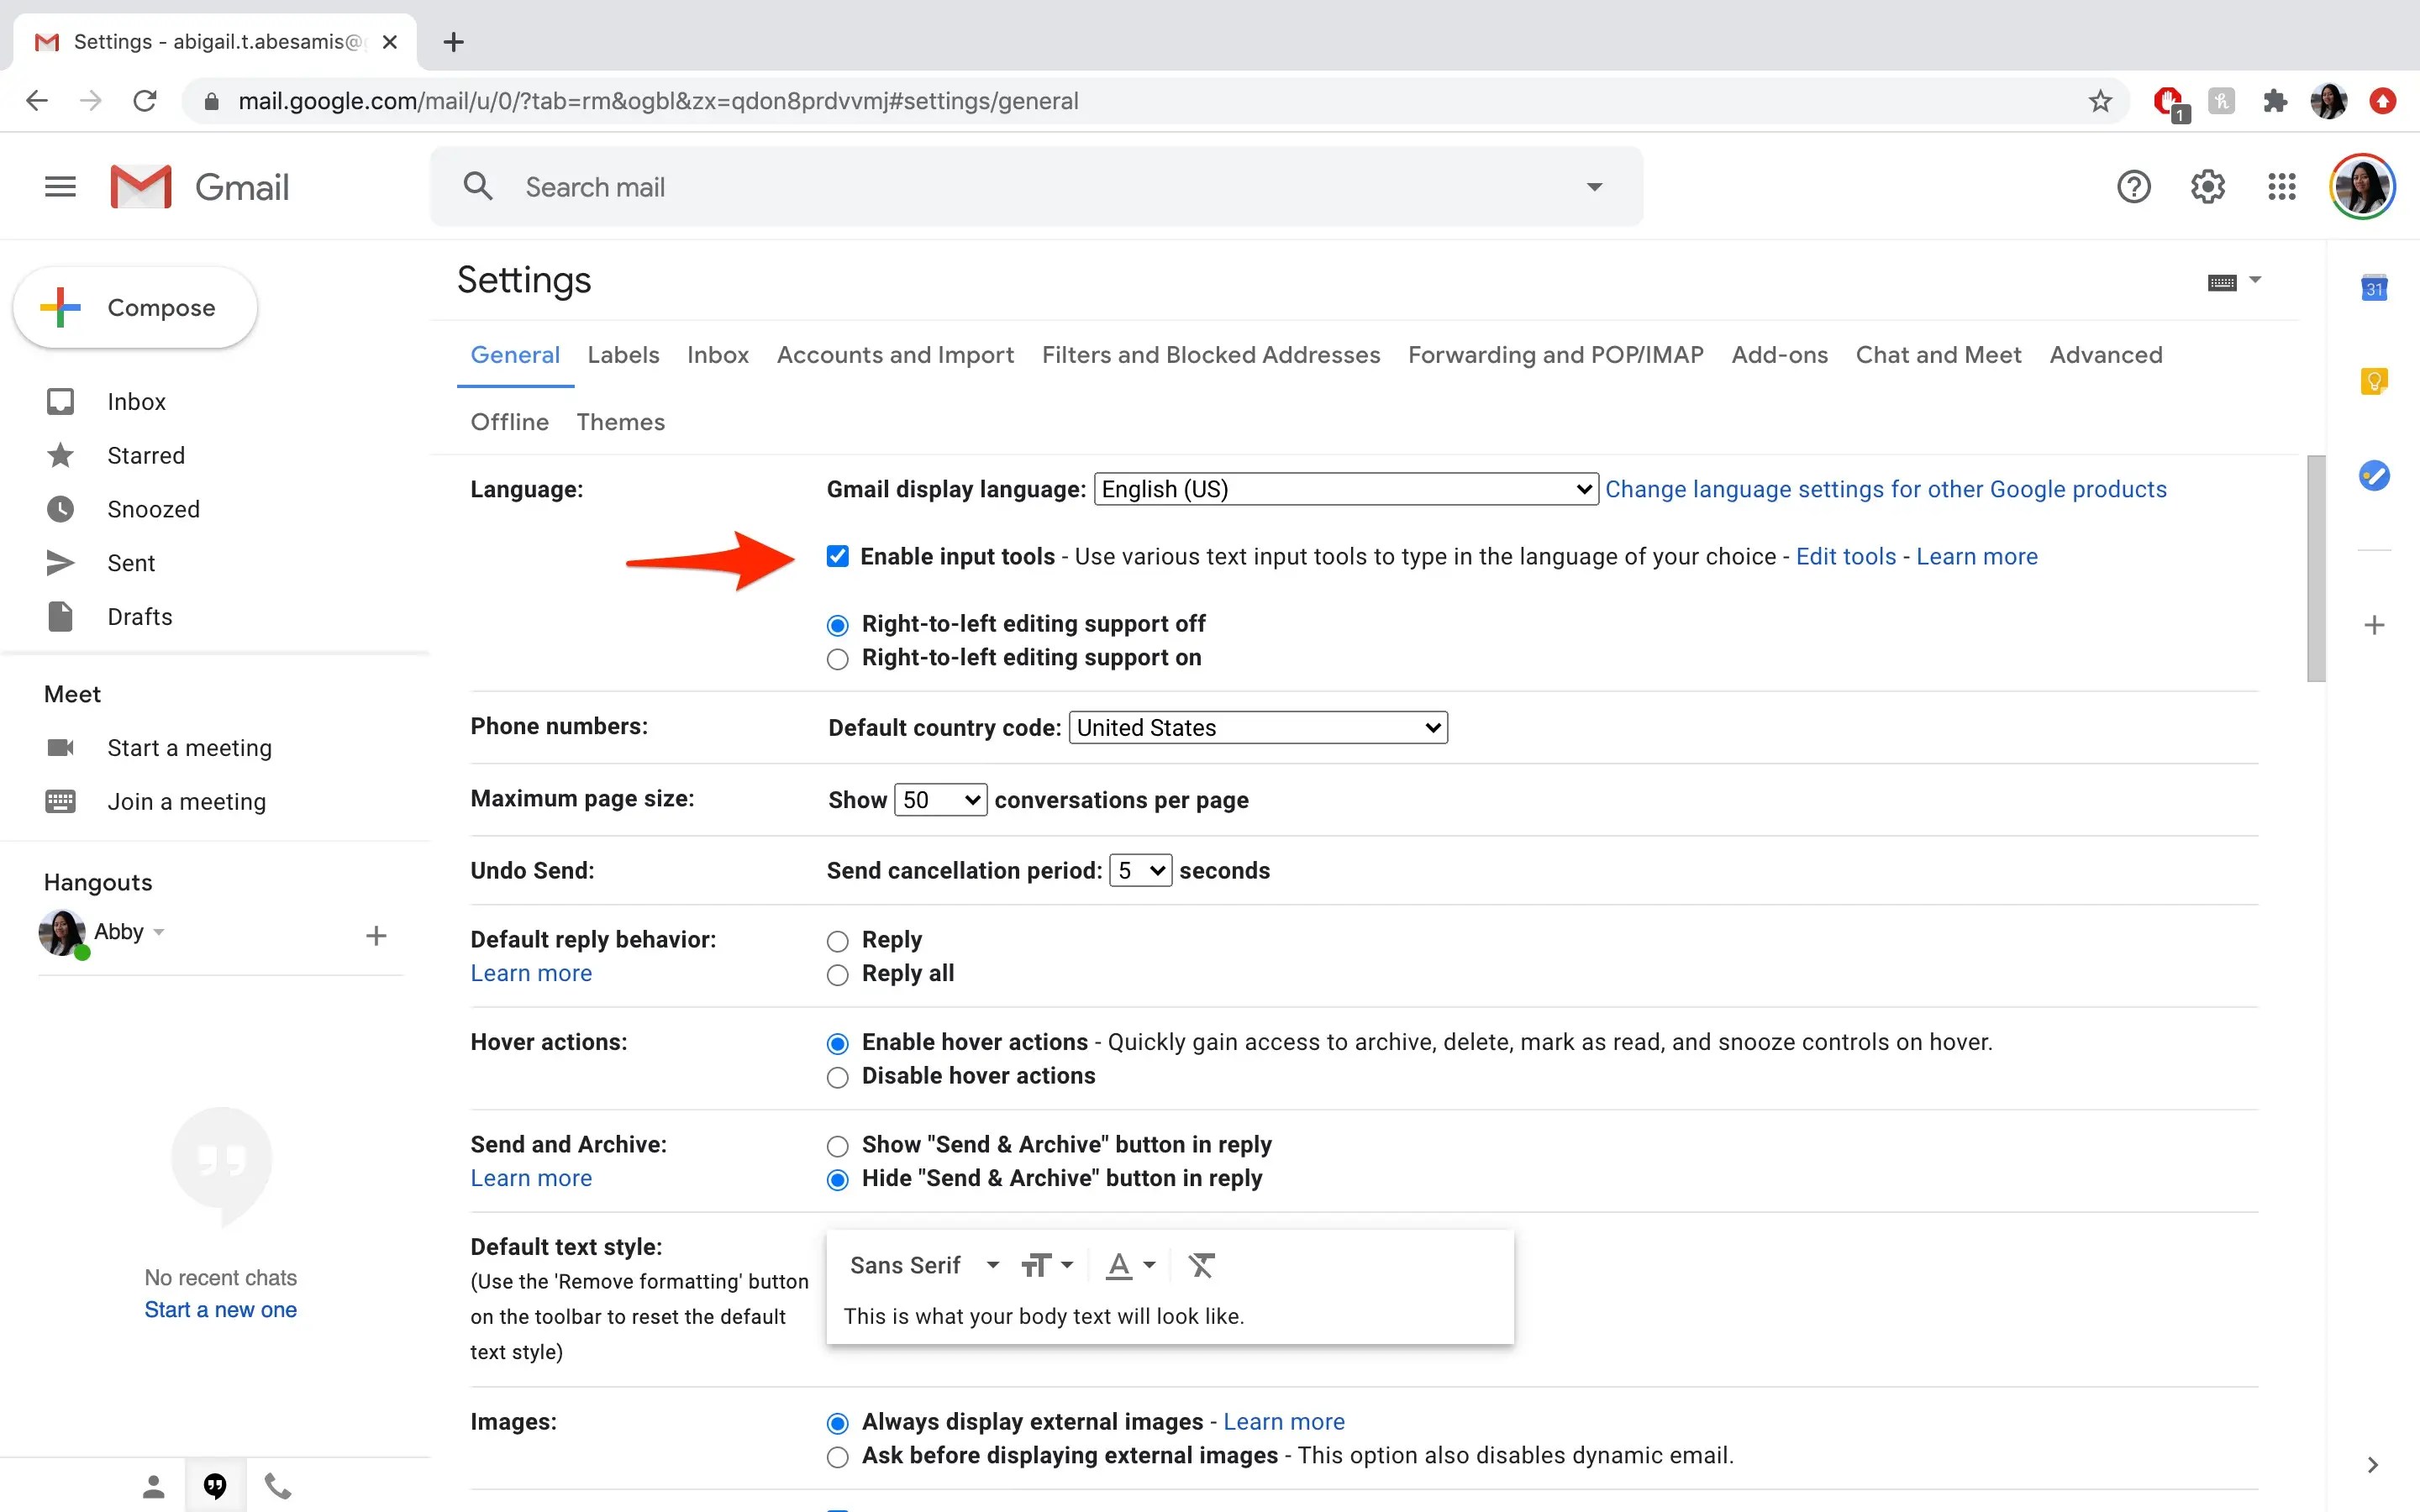
Task: Open the Support question mark icon
Action: pyautogui.click(x=2133, y=187)
